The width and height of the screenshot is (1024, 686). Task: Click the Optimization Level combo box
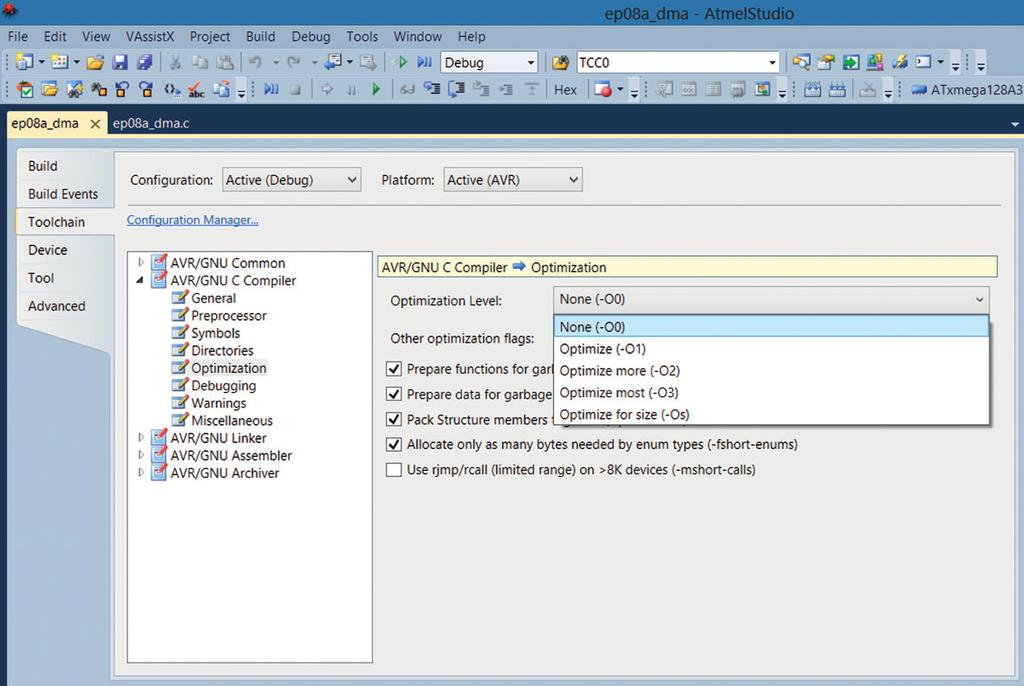click(771, 299)
